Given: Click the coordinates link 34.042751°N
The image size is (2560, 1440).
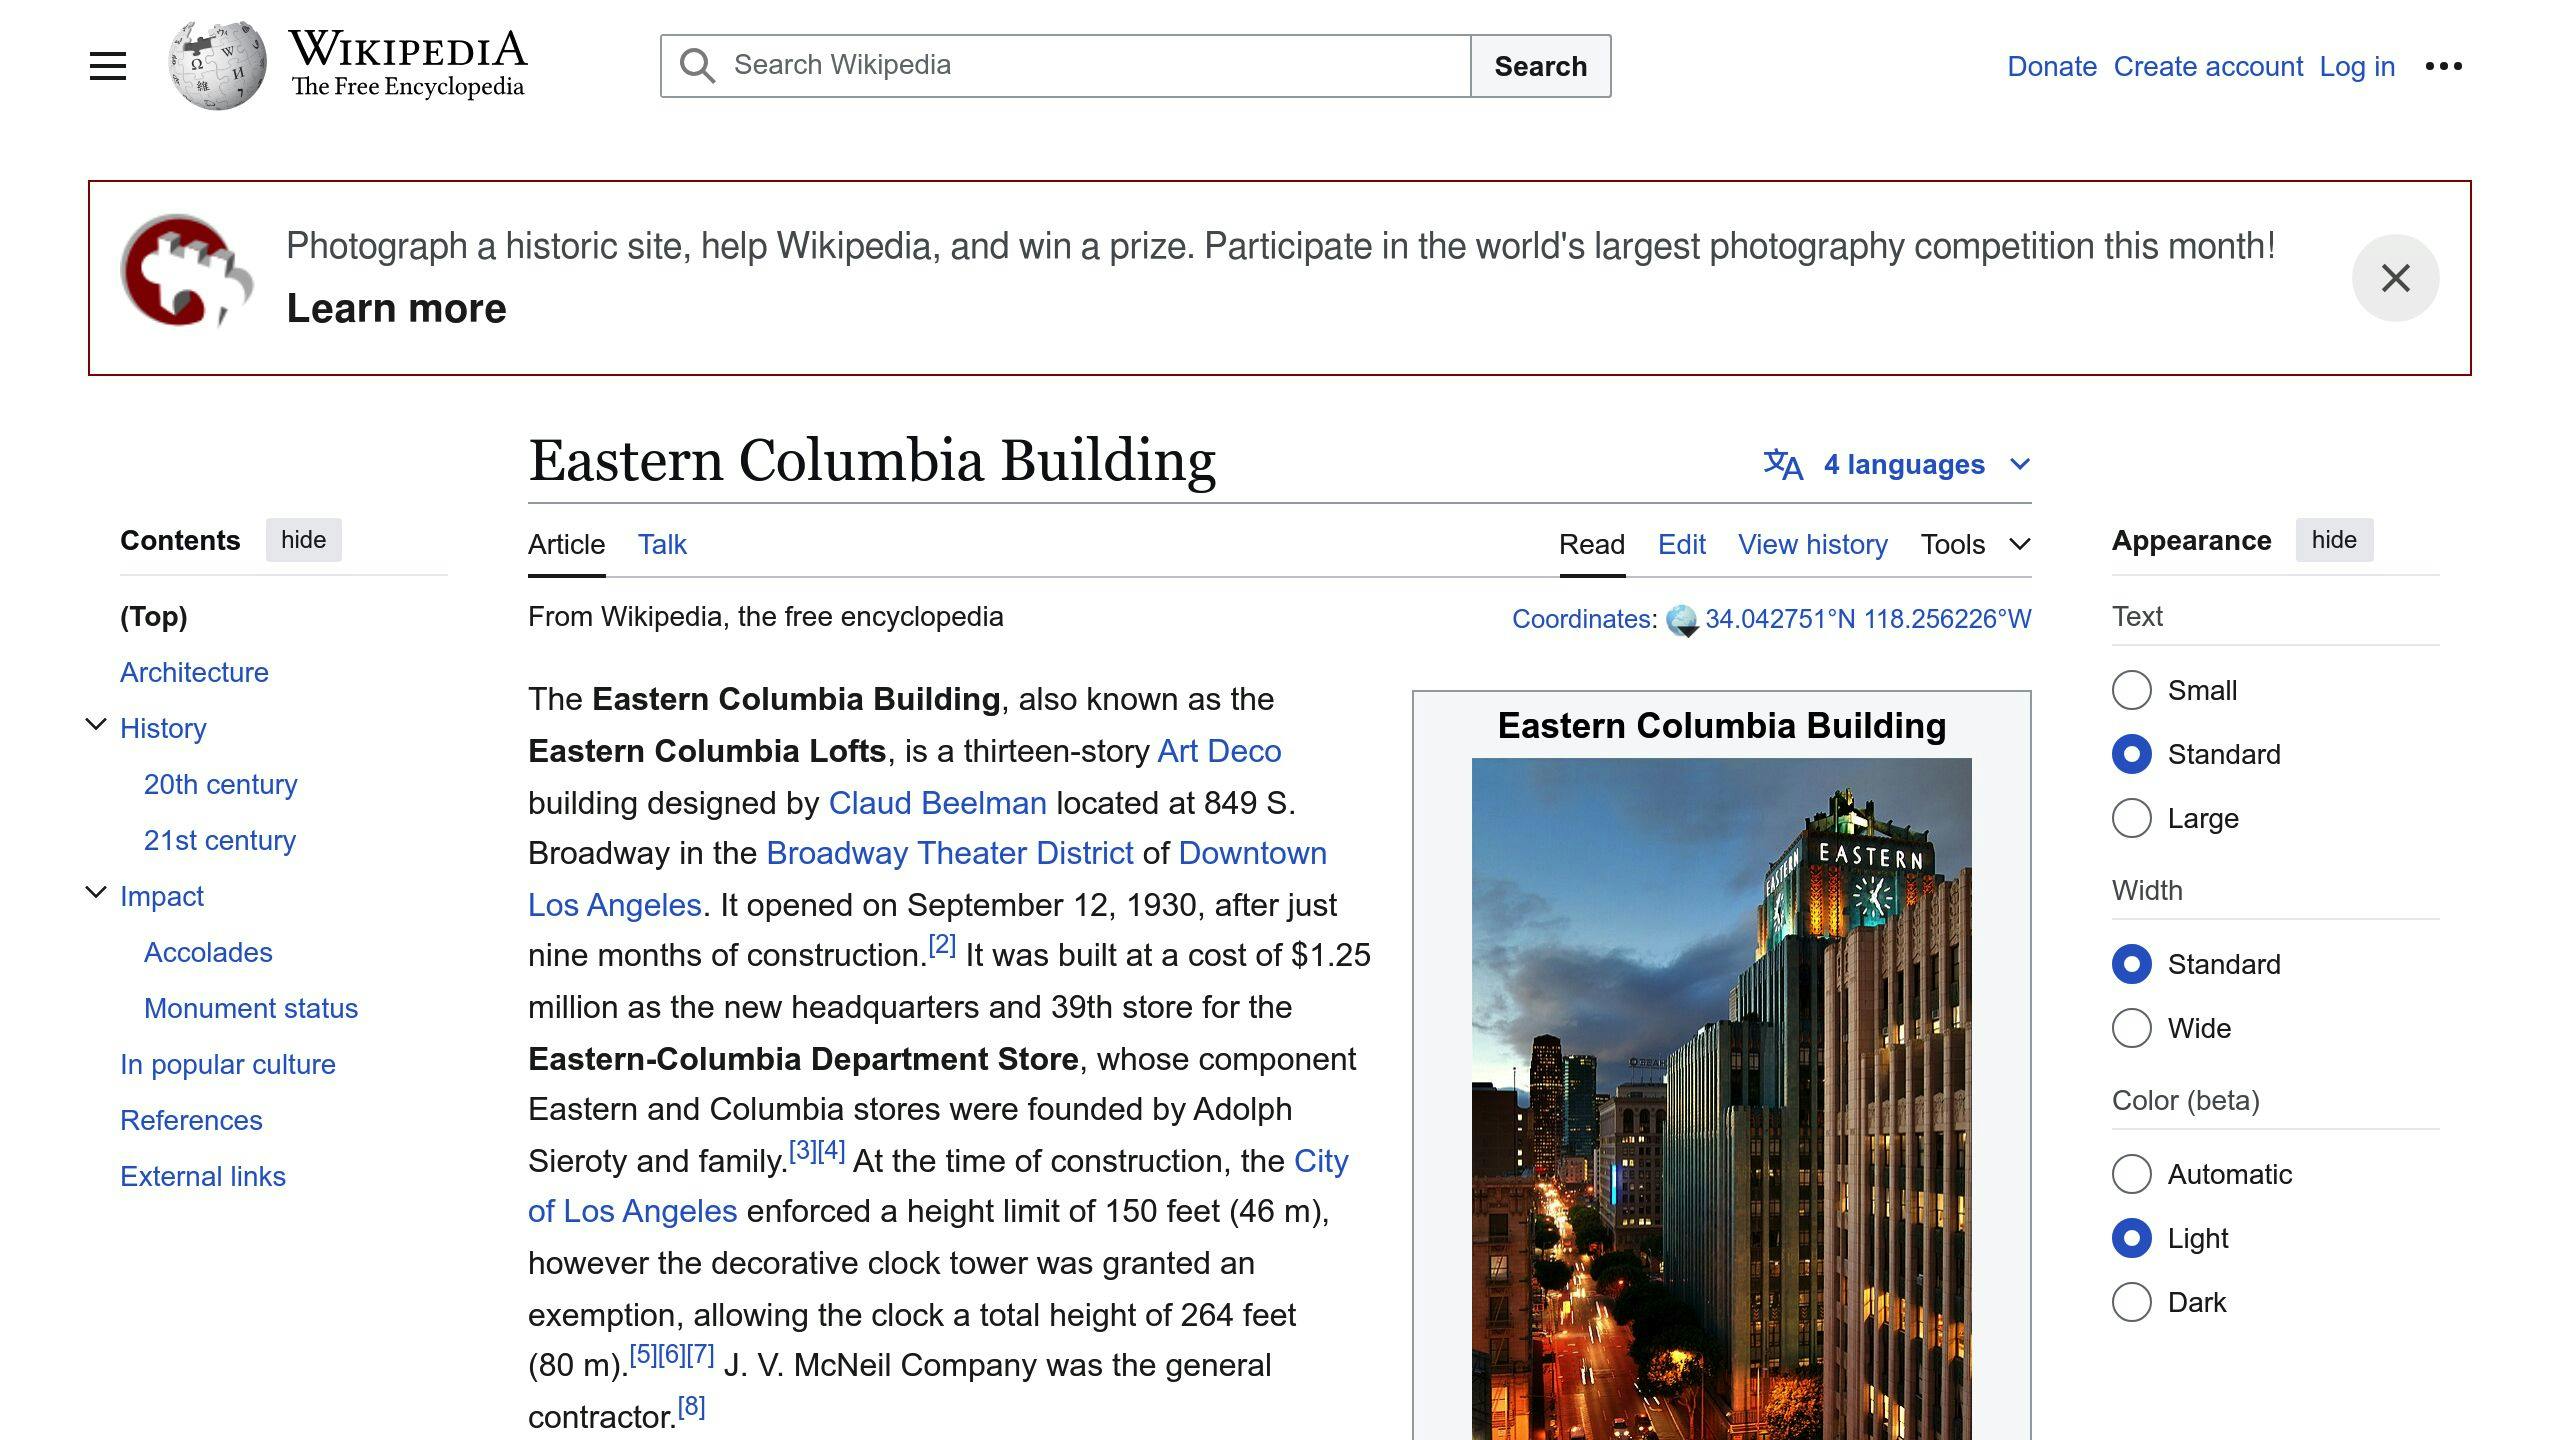Looking at the screenshot, I should [1781, 618].
